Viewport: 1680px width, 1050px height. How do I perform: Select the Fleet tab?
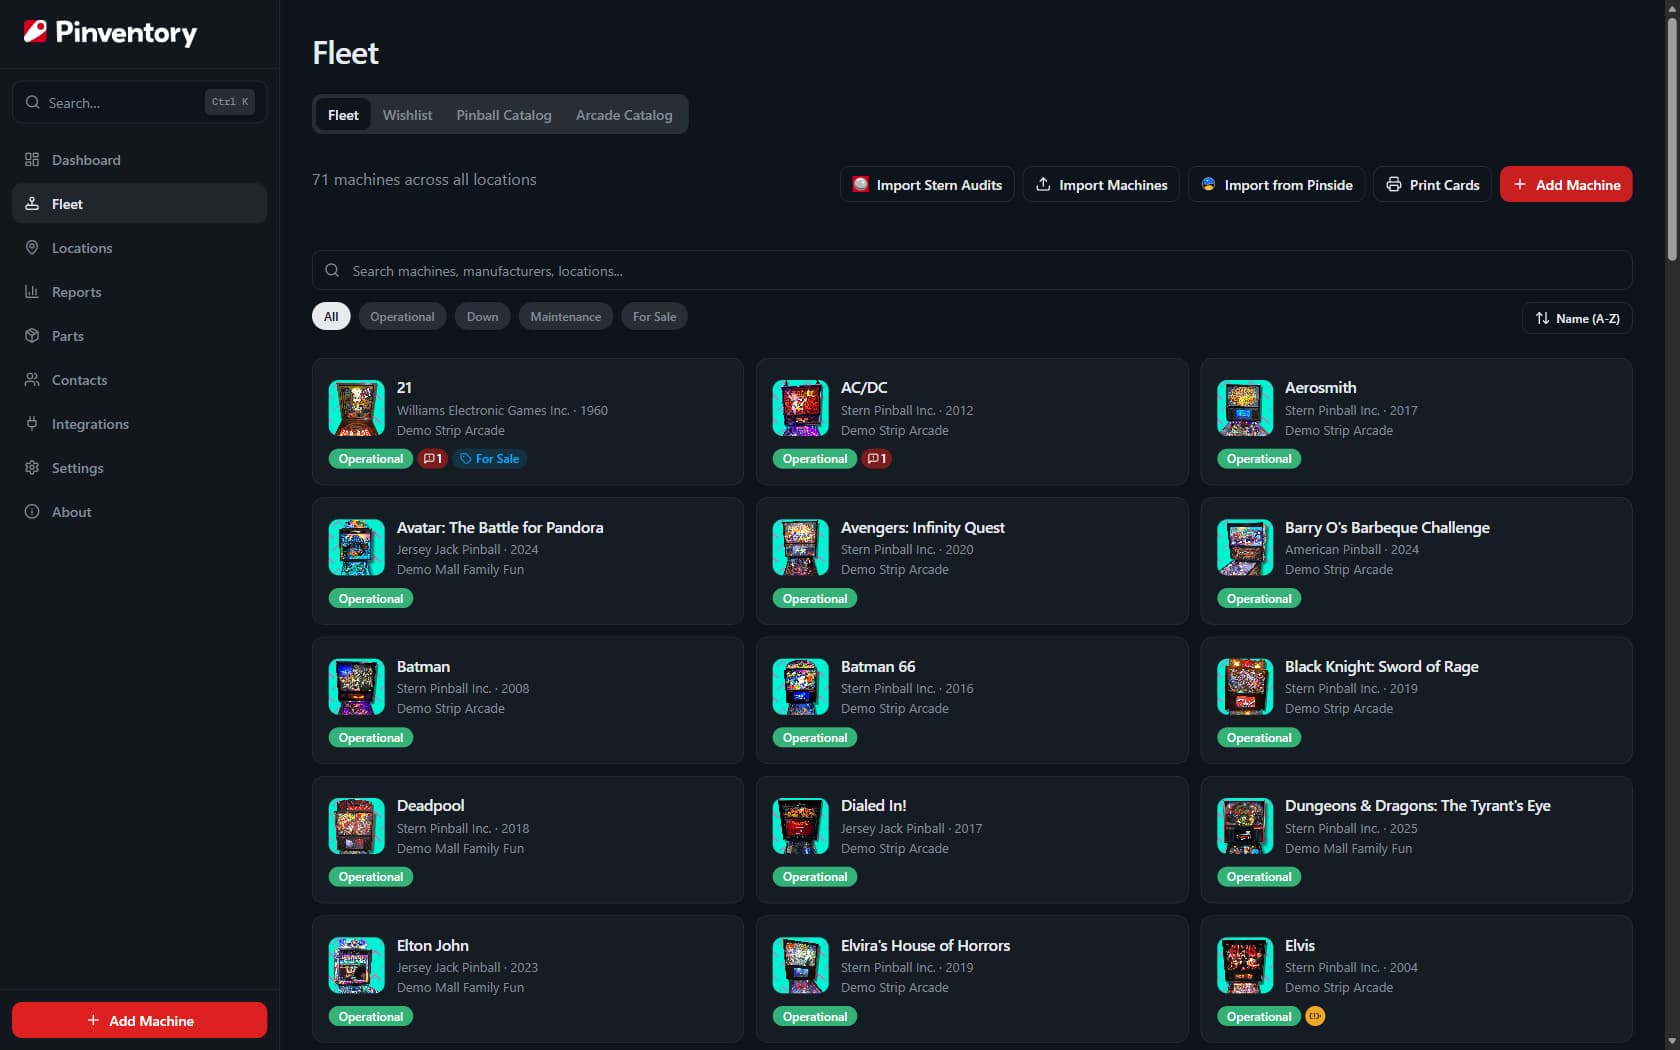pyautogui.click(x=343, y=115)
